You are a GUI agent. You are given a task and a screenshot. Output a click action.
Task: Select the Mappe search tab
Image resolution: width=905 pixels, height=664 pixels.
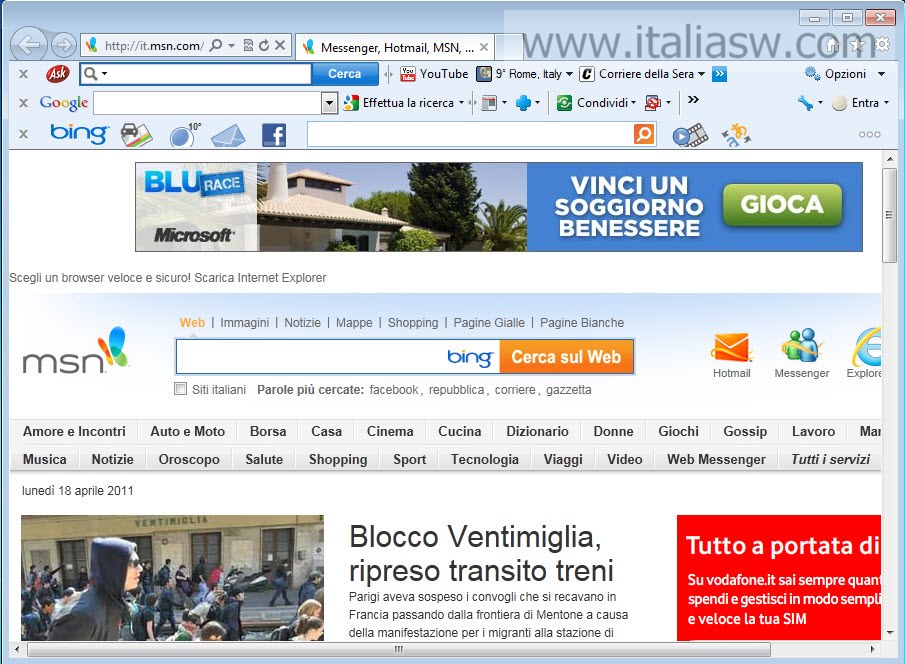(x=354, y=323)
